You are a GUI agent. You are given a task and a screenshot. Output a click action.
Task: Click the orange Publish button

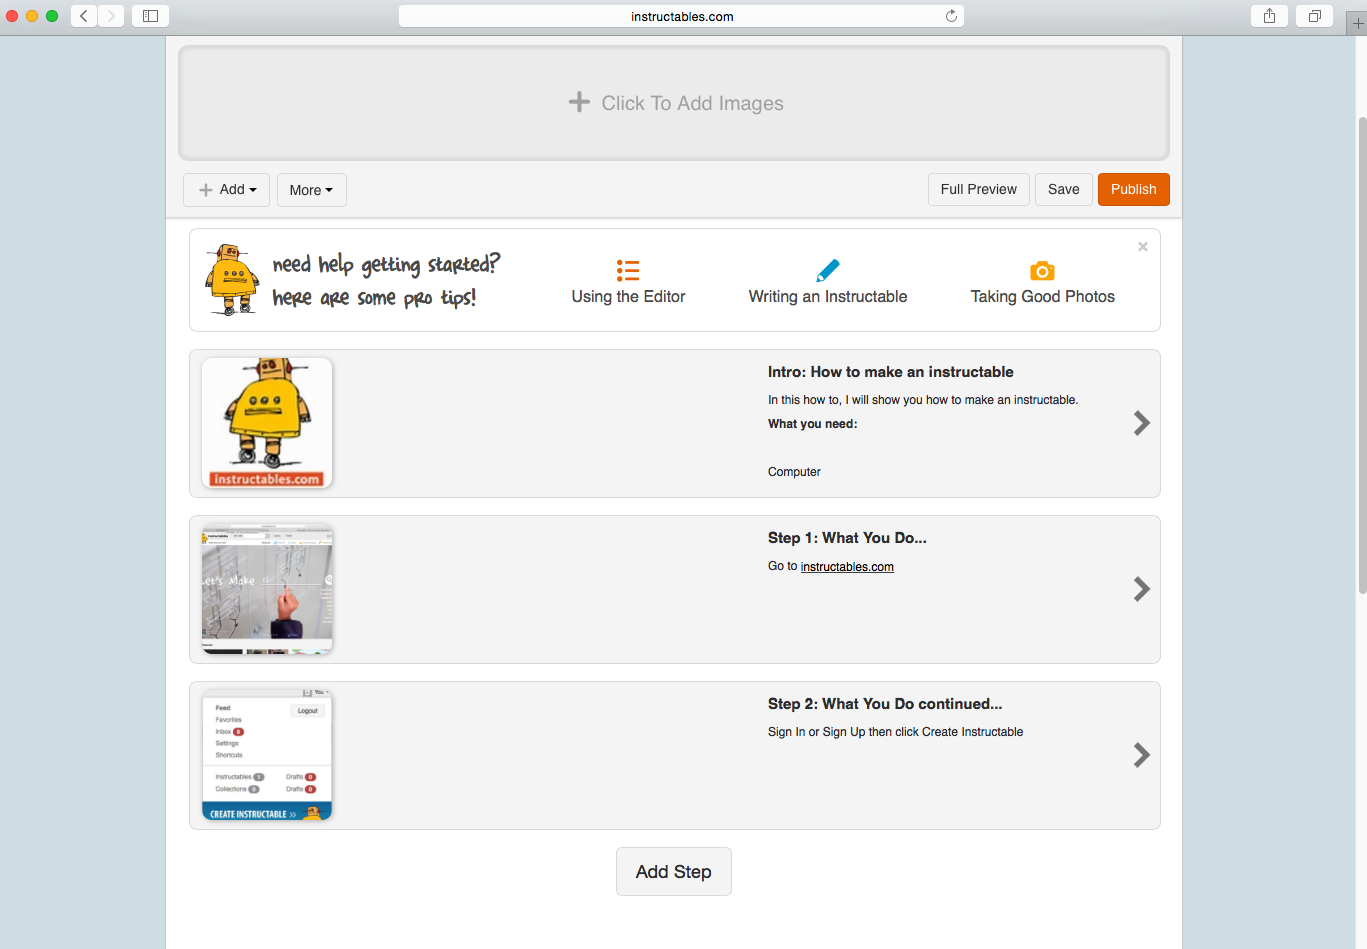point(1134,189)
